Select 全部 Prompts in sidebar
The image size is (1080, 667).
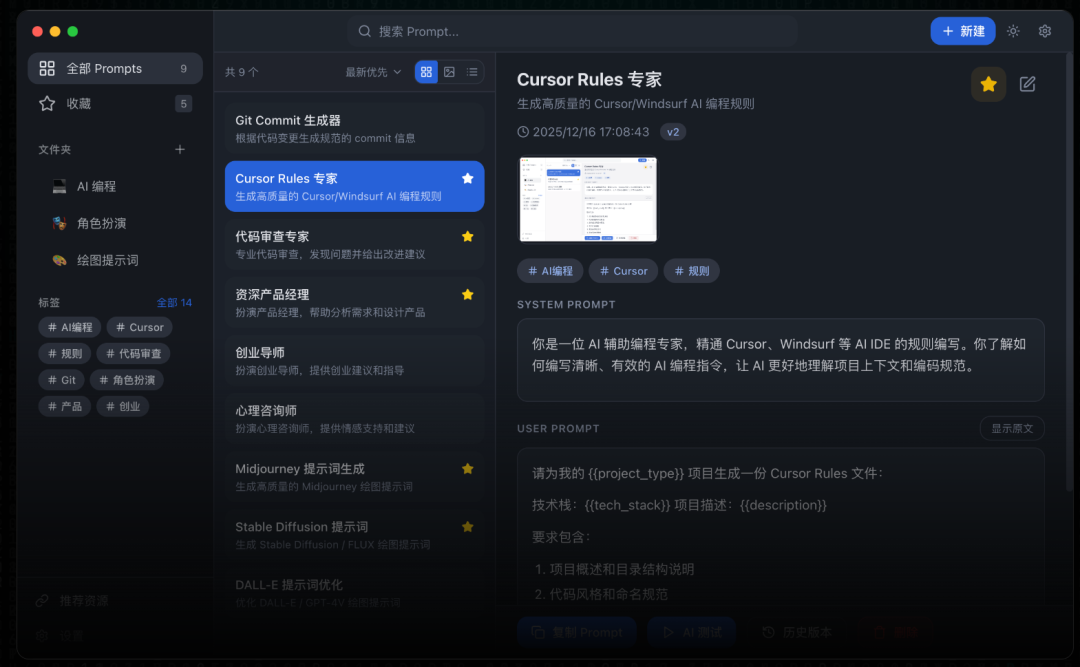(x=115, y=68)
